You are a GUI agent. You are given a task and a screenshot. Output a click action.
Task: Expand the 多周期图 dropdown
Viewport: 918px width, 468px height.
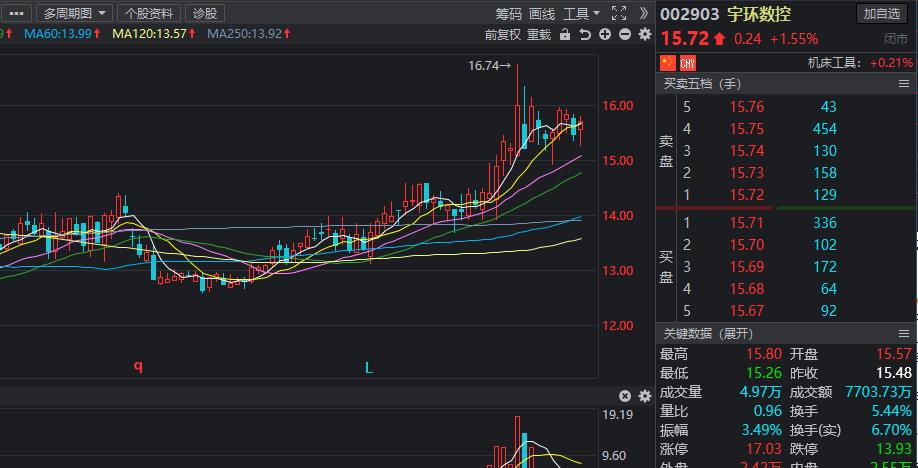coord(75,13)
